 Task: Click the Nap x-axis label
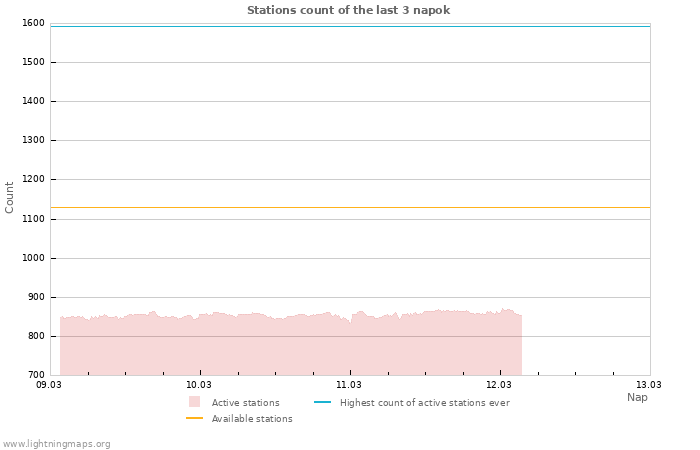(x=637, y=397)
